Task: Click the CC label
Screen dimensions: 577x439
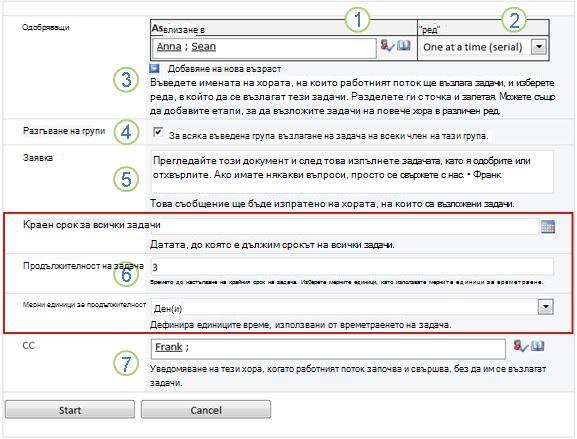Action: [x=28, y=346]
